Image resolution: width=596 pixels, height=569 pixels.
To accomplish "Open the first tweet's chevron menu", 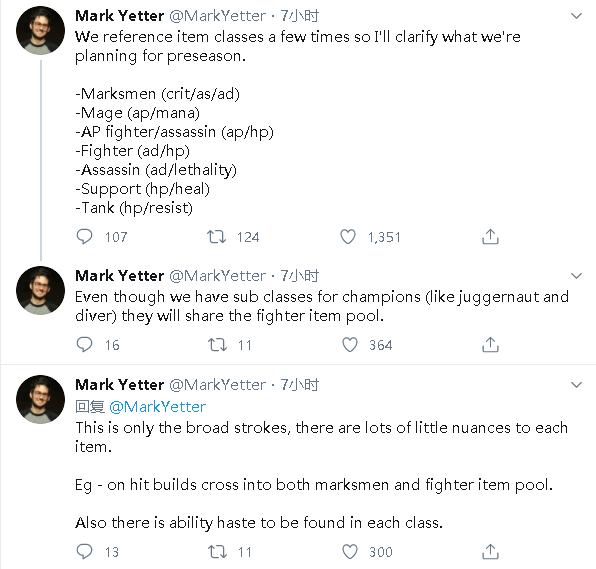I will click(x=577, y=16).
